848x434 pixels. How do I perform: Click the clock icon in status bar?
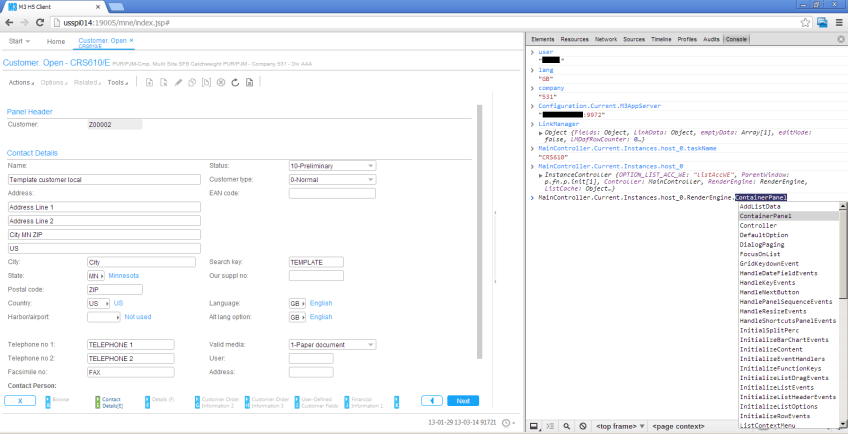tap(506, 423)
